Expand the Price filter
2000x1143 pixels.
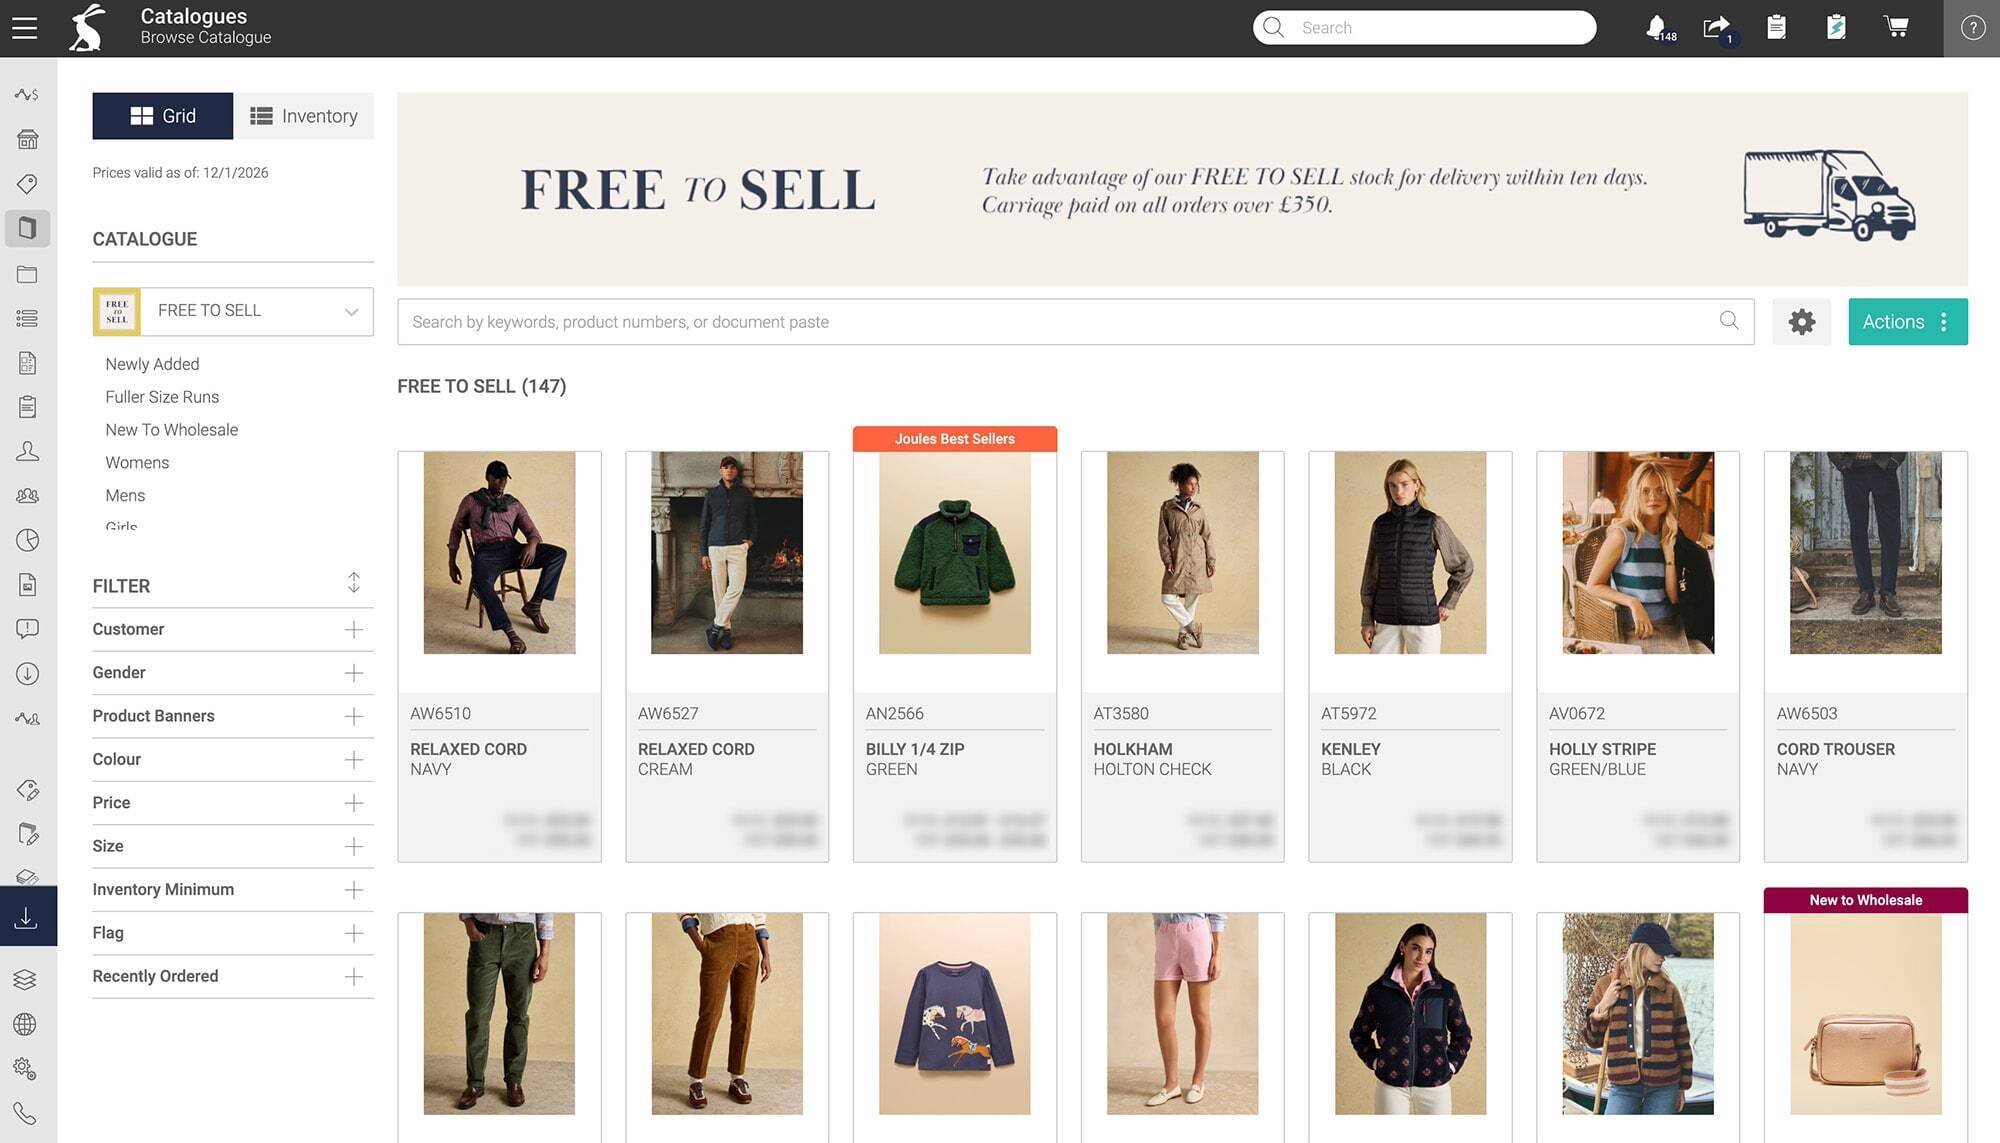pos(354,803)
